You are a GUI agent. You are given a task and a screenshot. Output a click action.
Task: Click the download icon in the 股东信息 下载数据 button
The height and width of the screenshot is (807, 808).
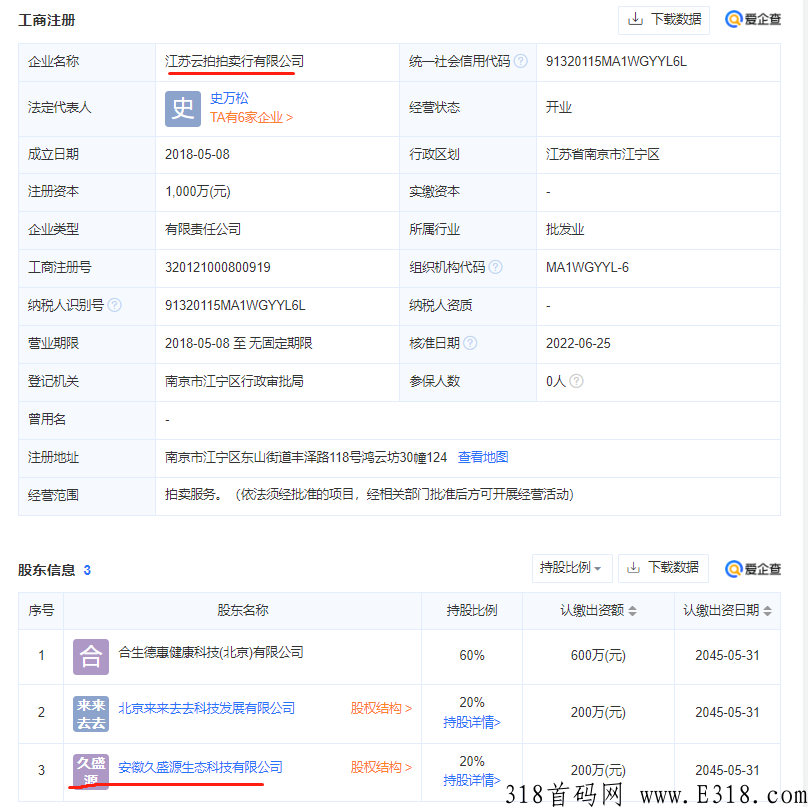[x=633, y=567]
